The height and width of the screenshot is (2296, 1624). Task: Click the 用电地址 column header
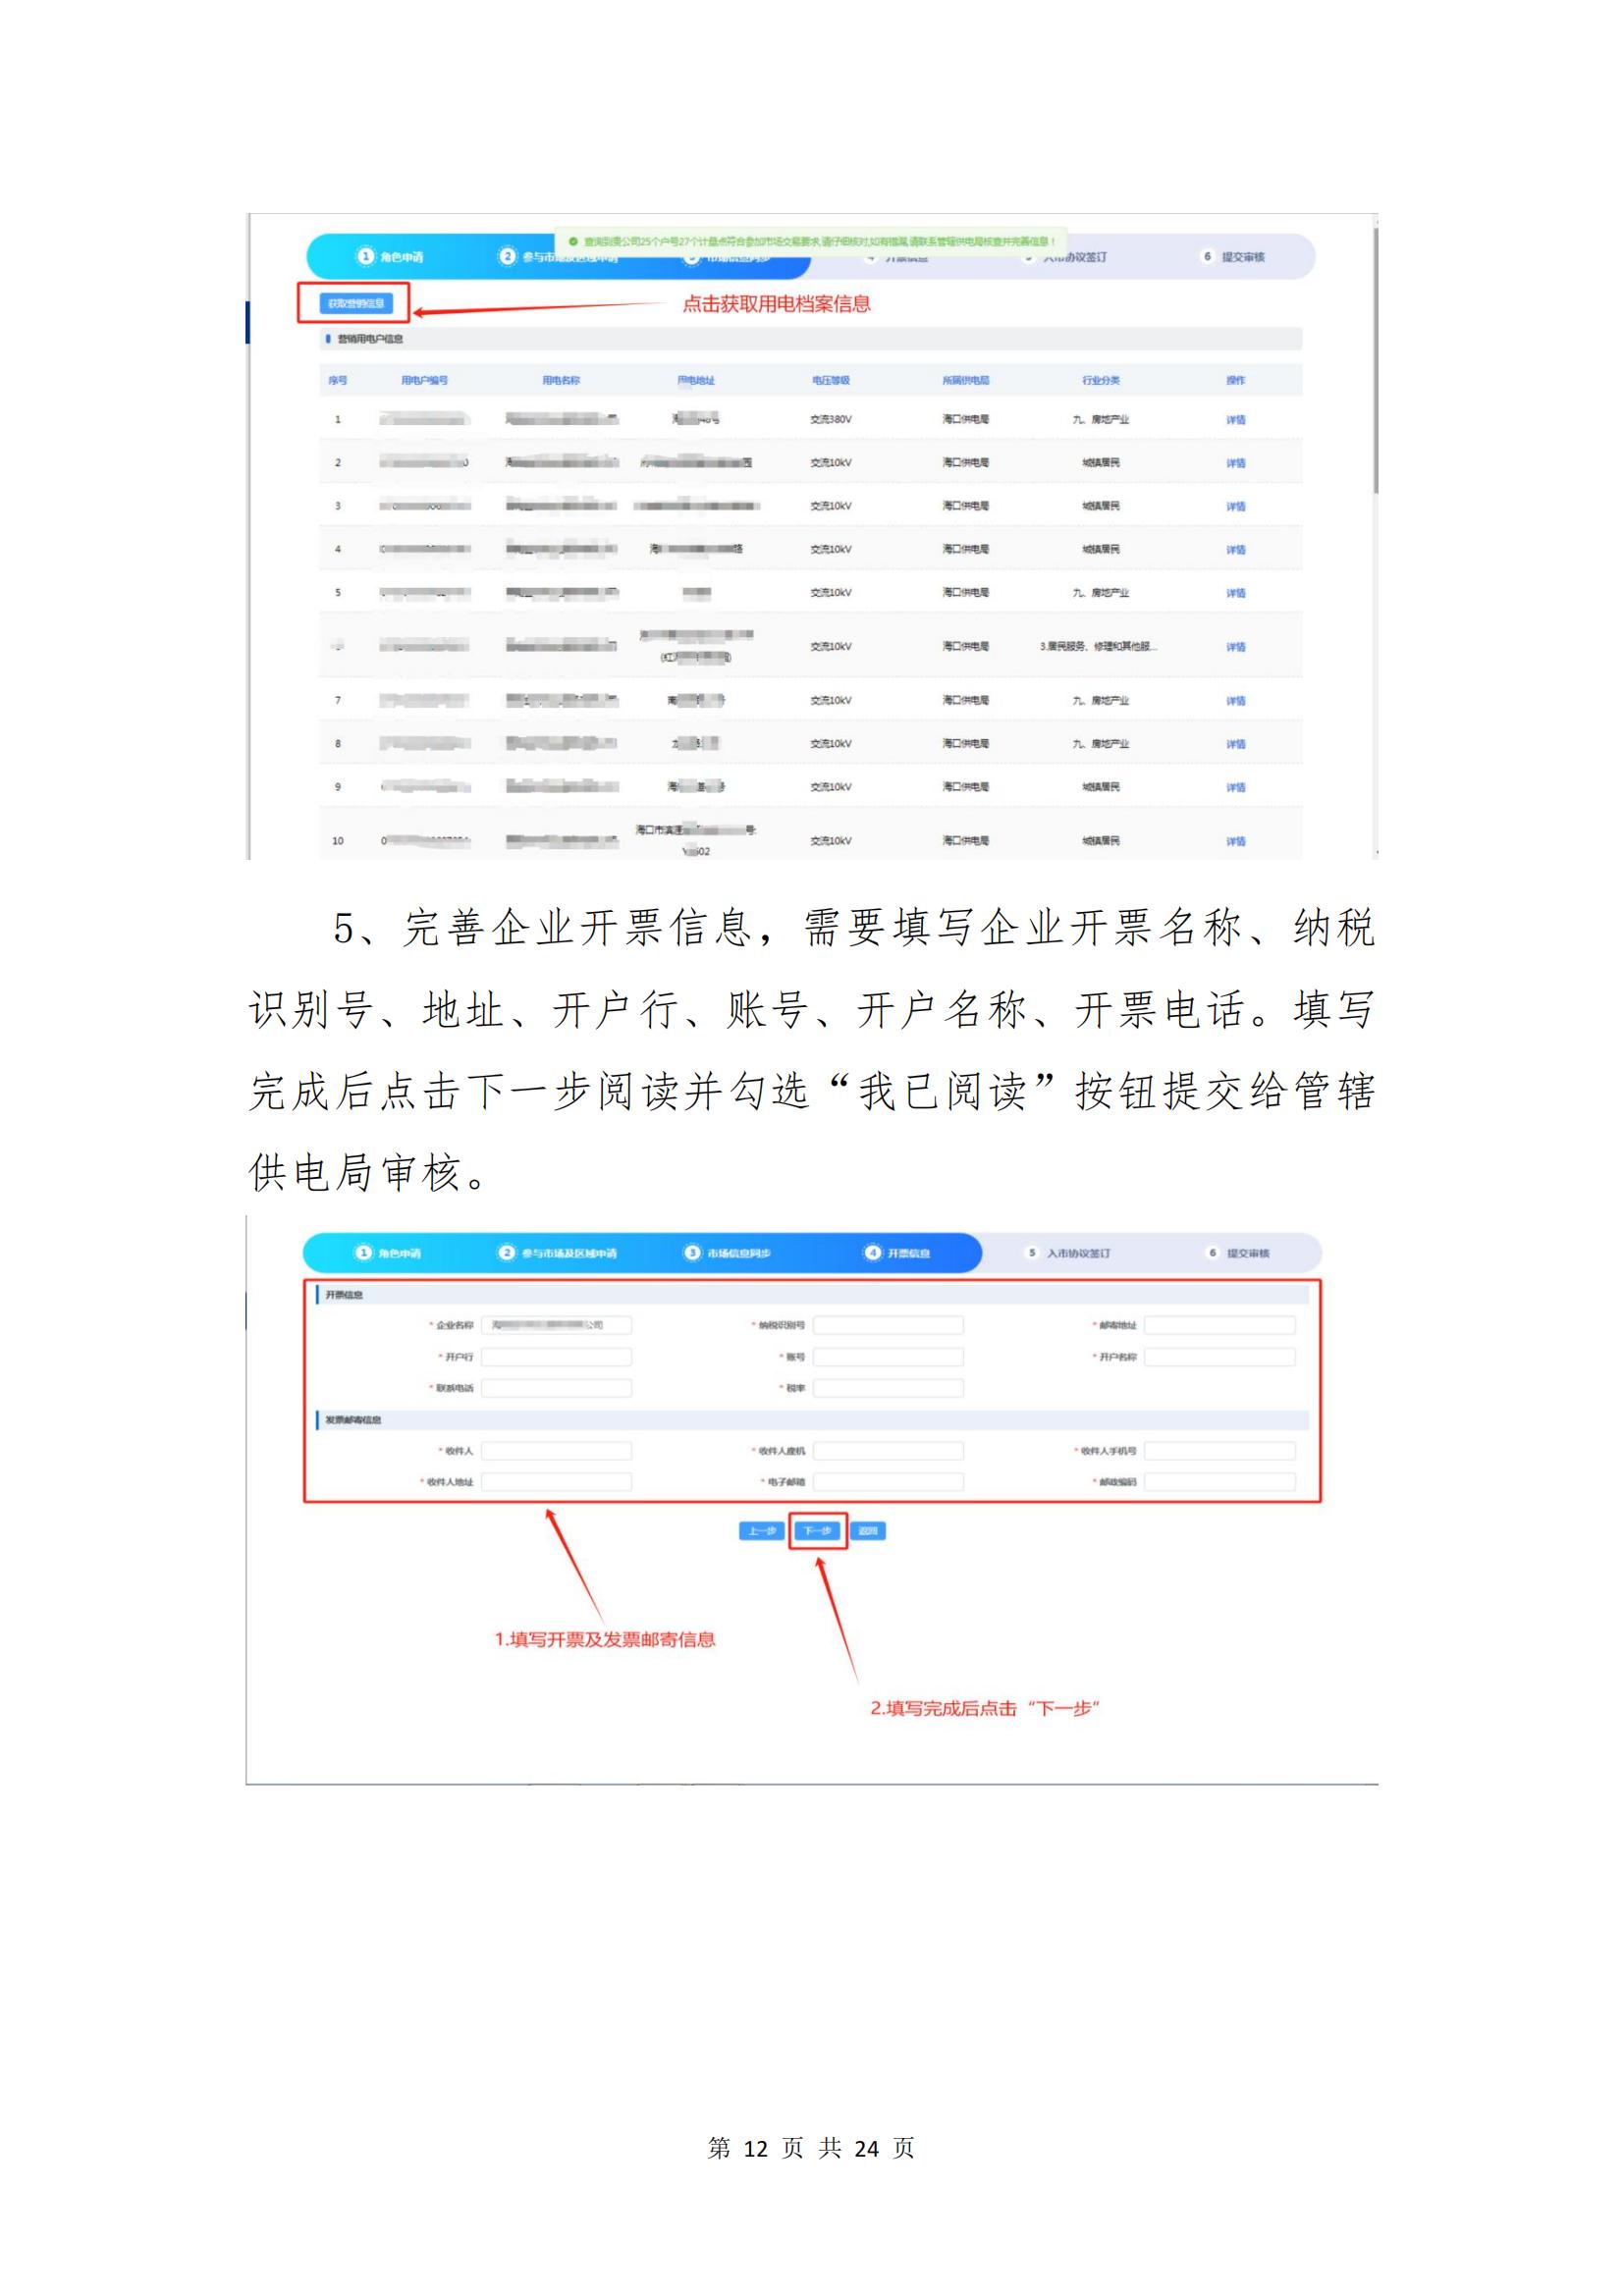pos(696,381)
